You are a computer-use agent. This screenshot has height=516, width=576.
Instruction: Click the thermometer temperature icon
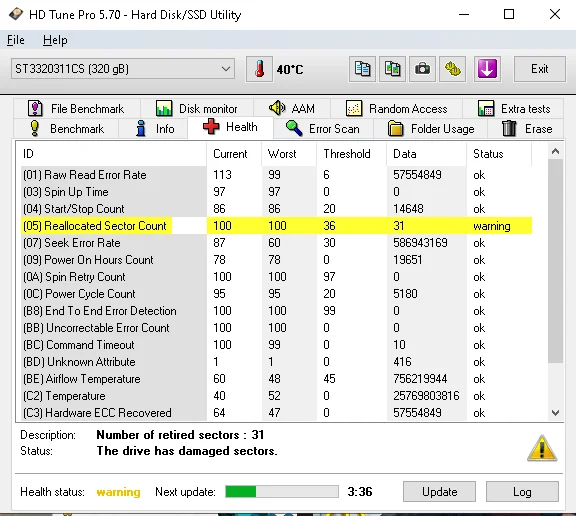coord(259,69)
